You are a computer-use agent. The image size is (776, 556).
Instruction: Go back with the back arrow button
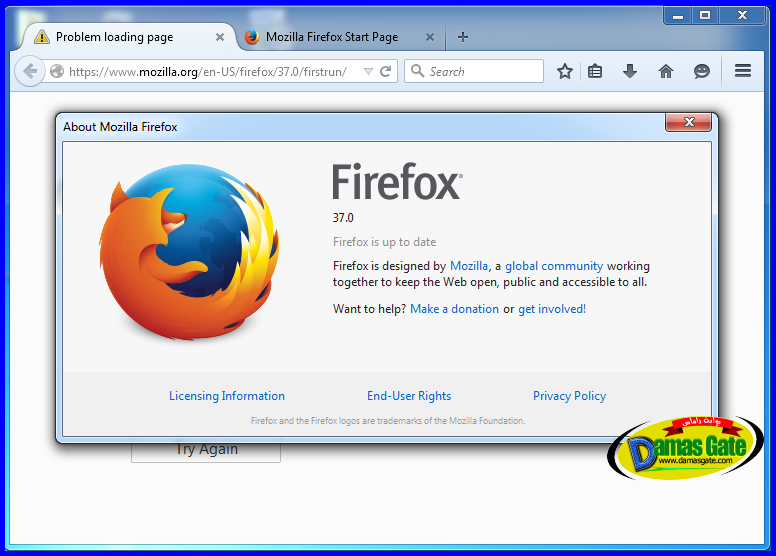(x=30, y=71)
